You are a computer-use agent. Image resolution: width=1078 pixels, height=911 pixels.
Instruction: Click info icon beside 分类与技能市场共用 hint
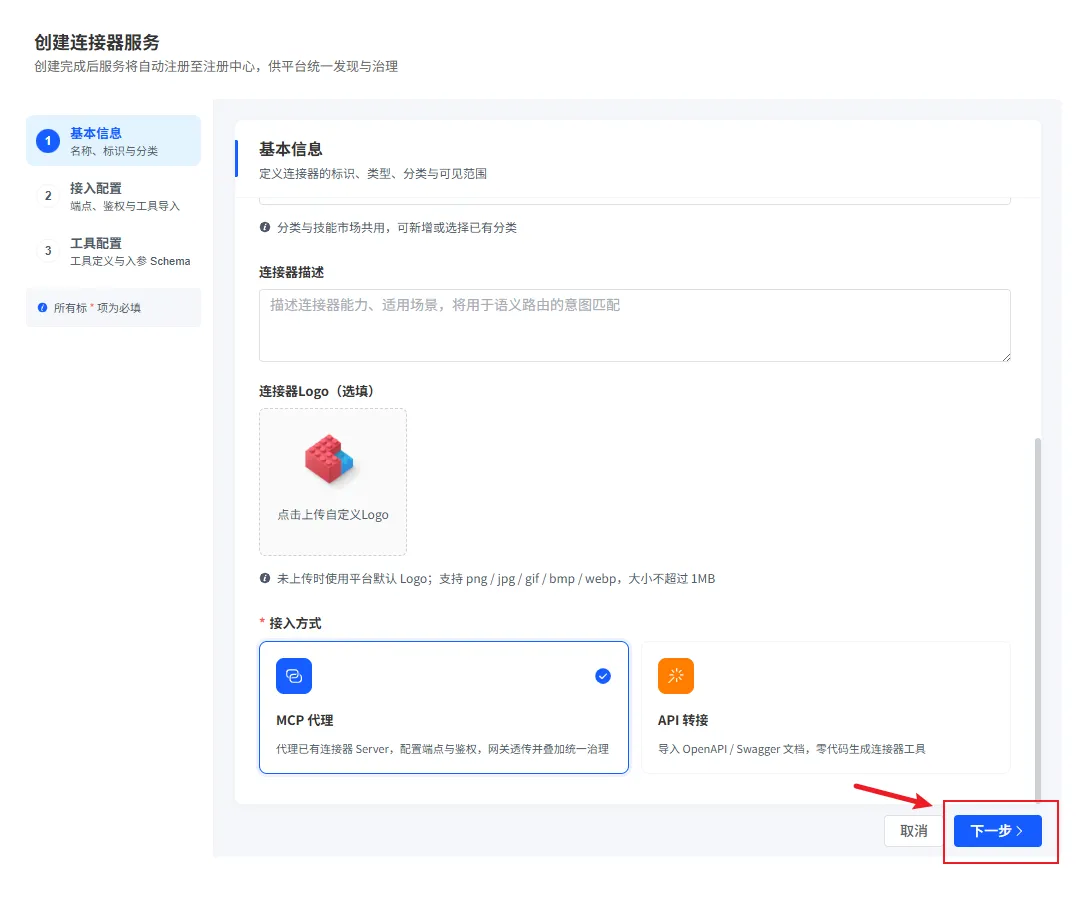[x=265, y=227]
